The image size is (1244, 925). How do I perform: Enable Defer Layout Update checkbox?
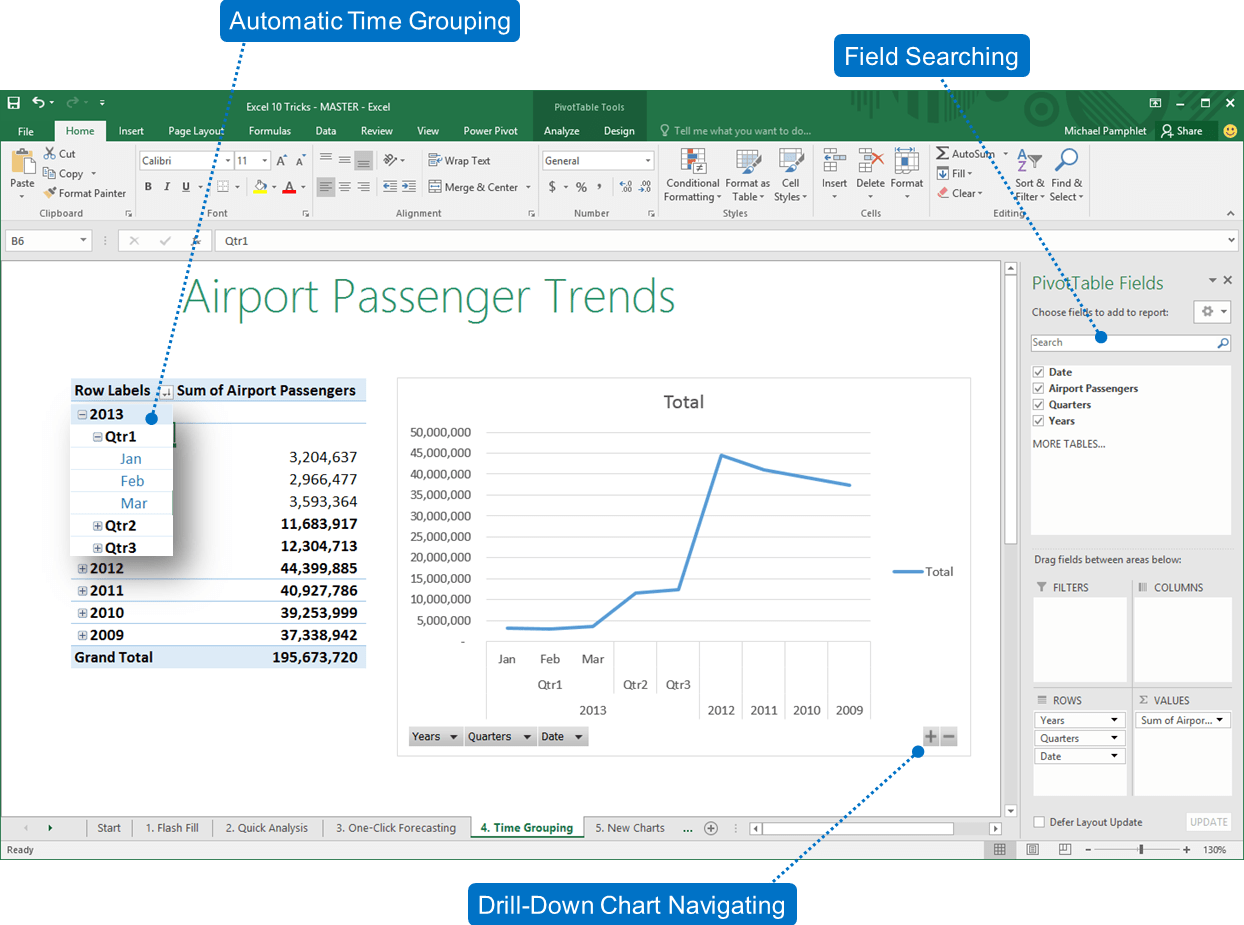click(1040, 822)
